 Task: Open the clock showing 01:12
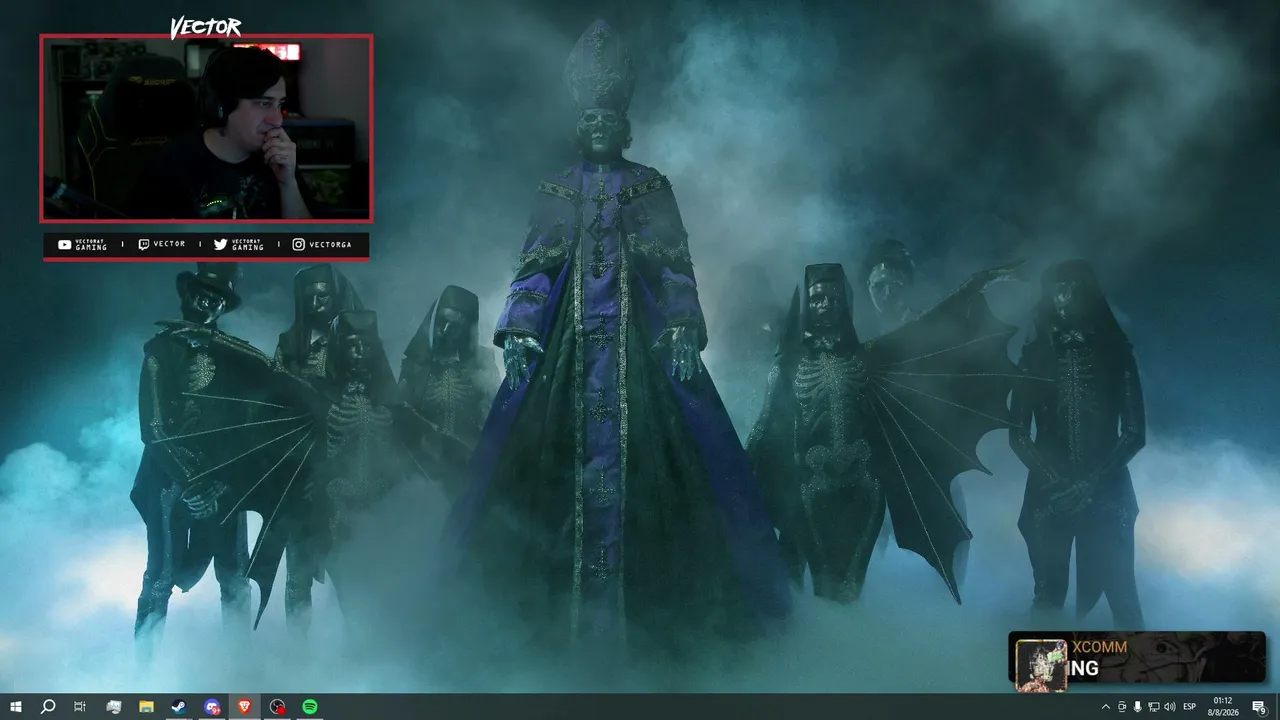click(1222, 707)
